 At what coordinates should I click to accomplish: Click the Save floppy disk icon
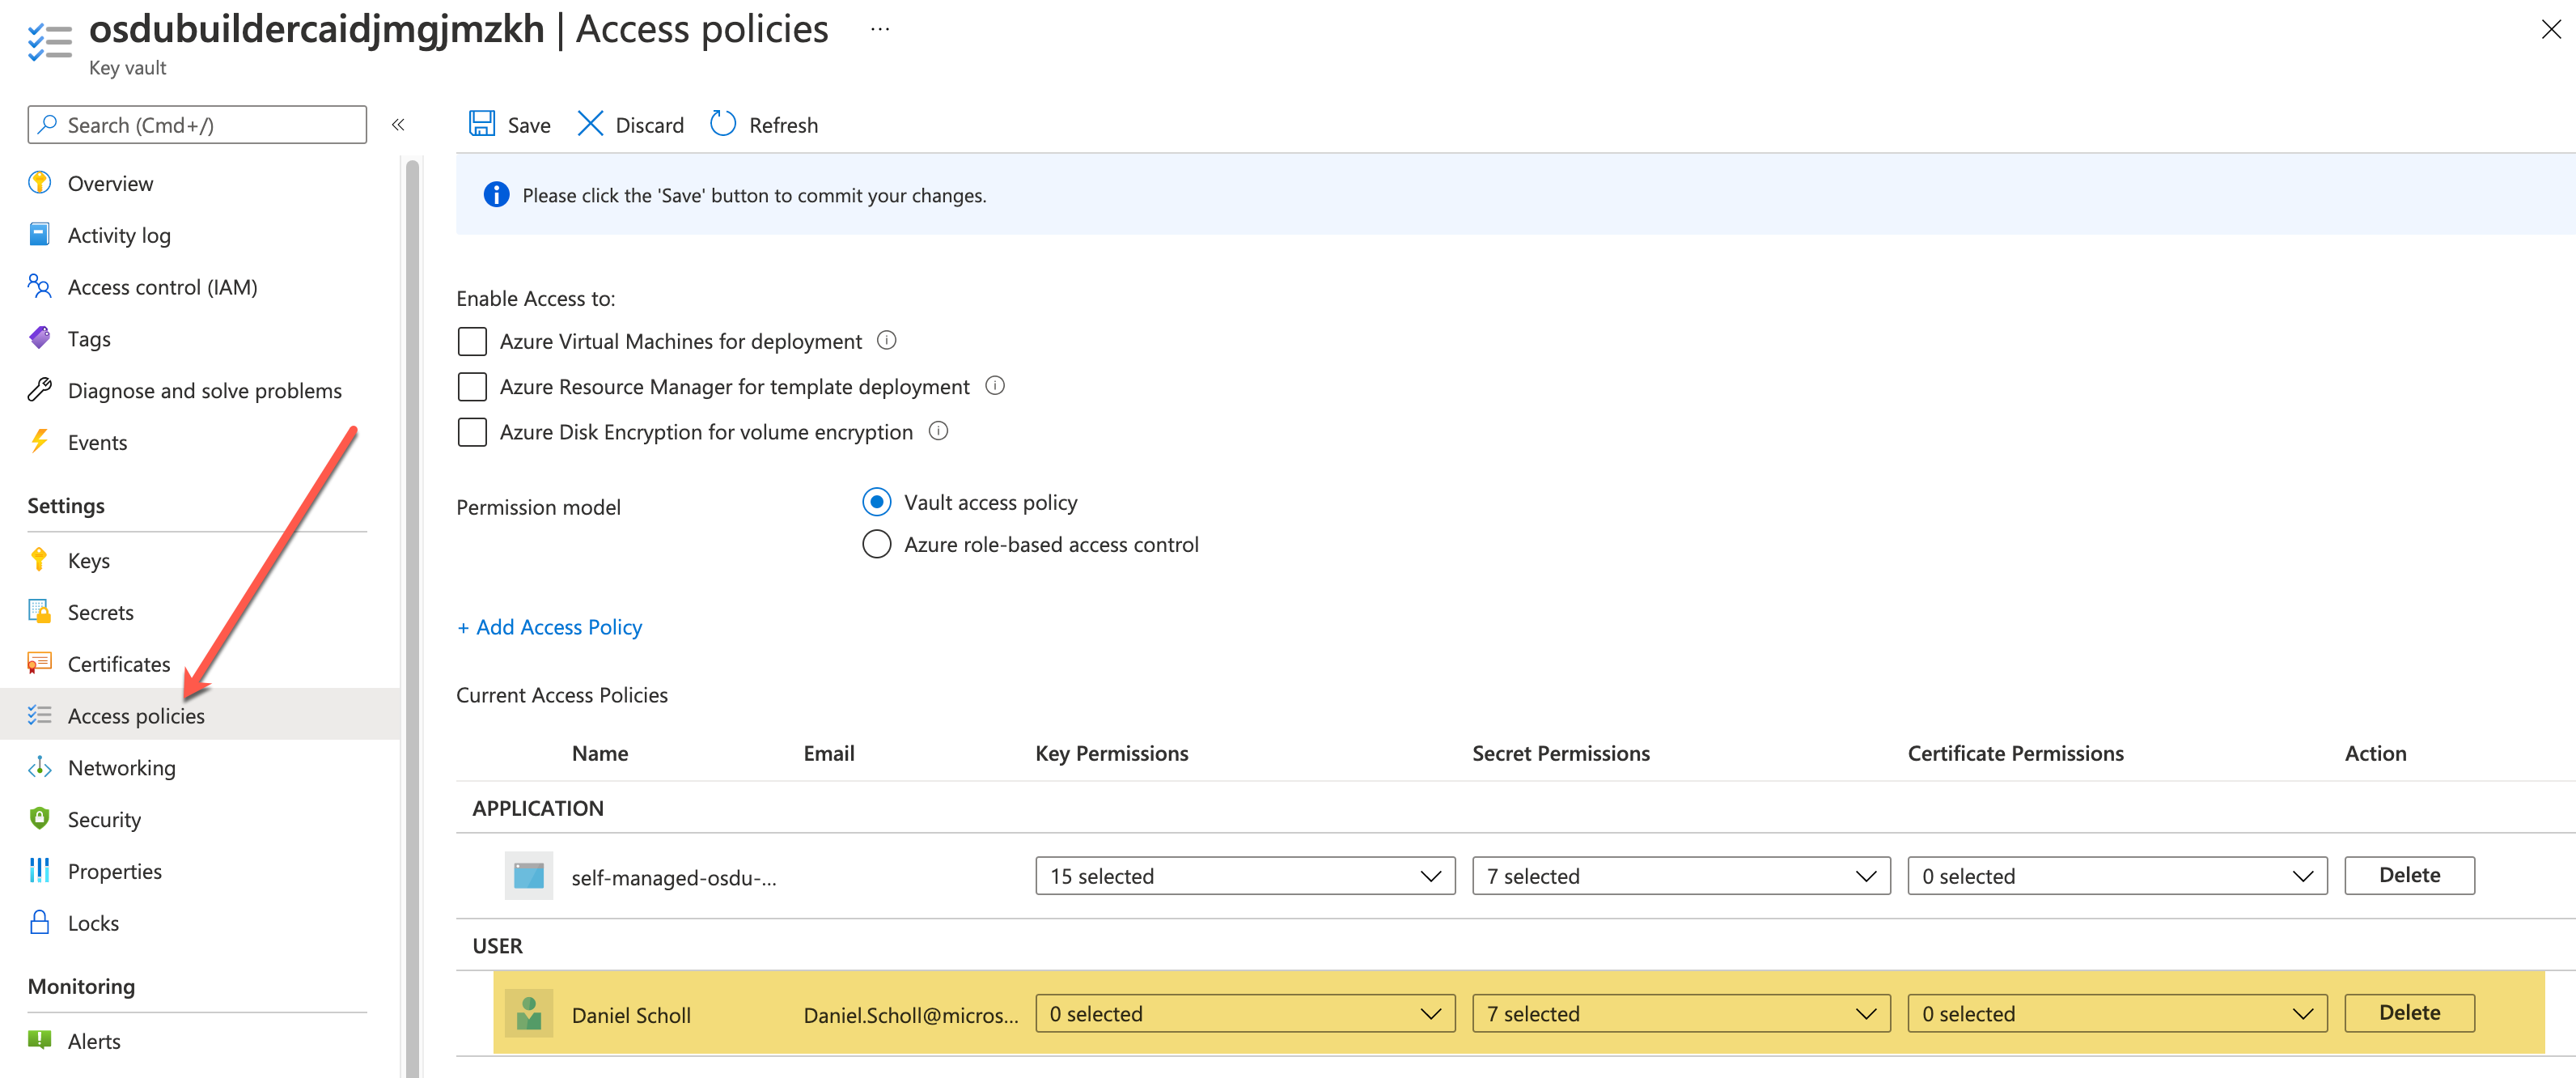coord(482,124)
